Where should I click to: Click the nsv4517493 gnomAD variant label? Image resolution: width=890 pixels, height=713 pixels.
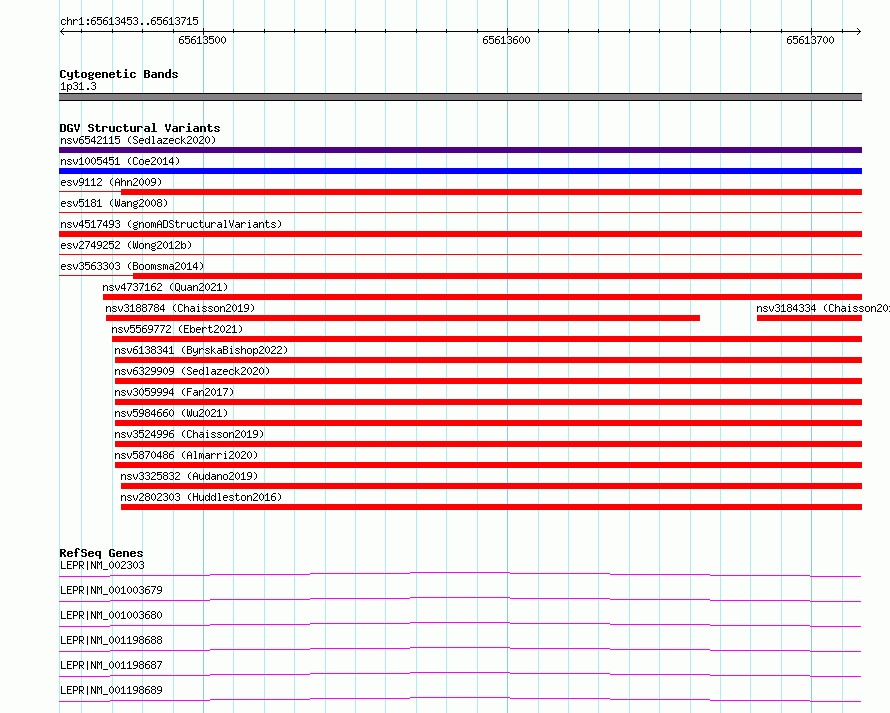[171, 224]
